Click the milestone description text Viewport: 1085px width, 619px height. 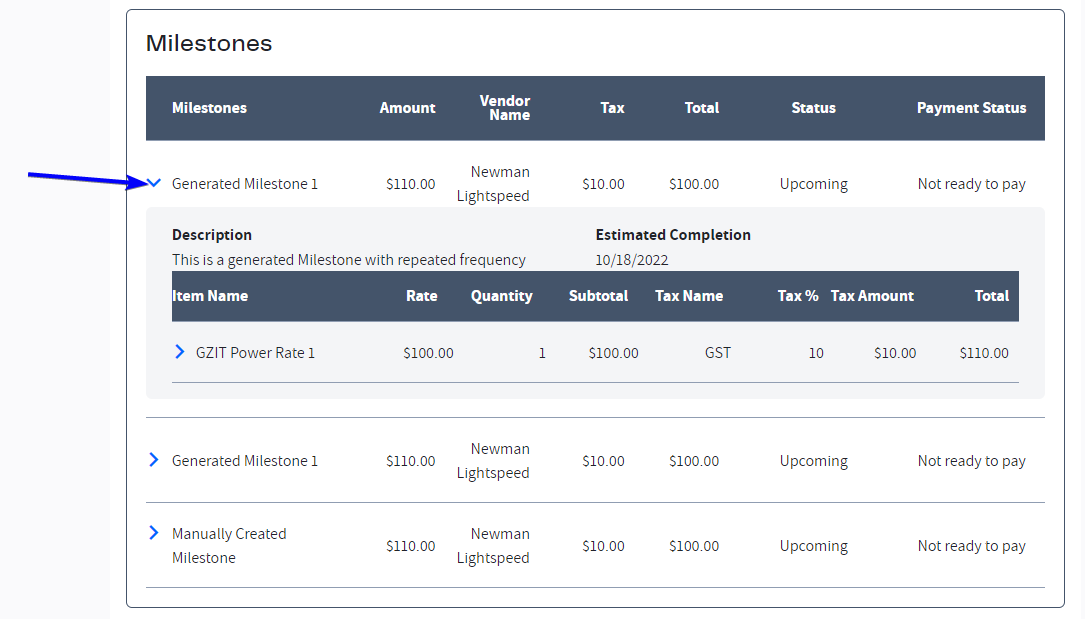[x=349, y=260]
